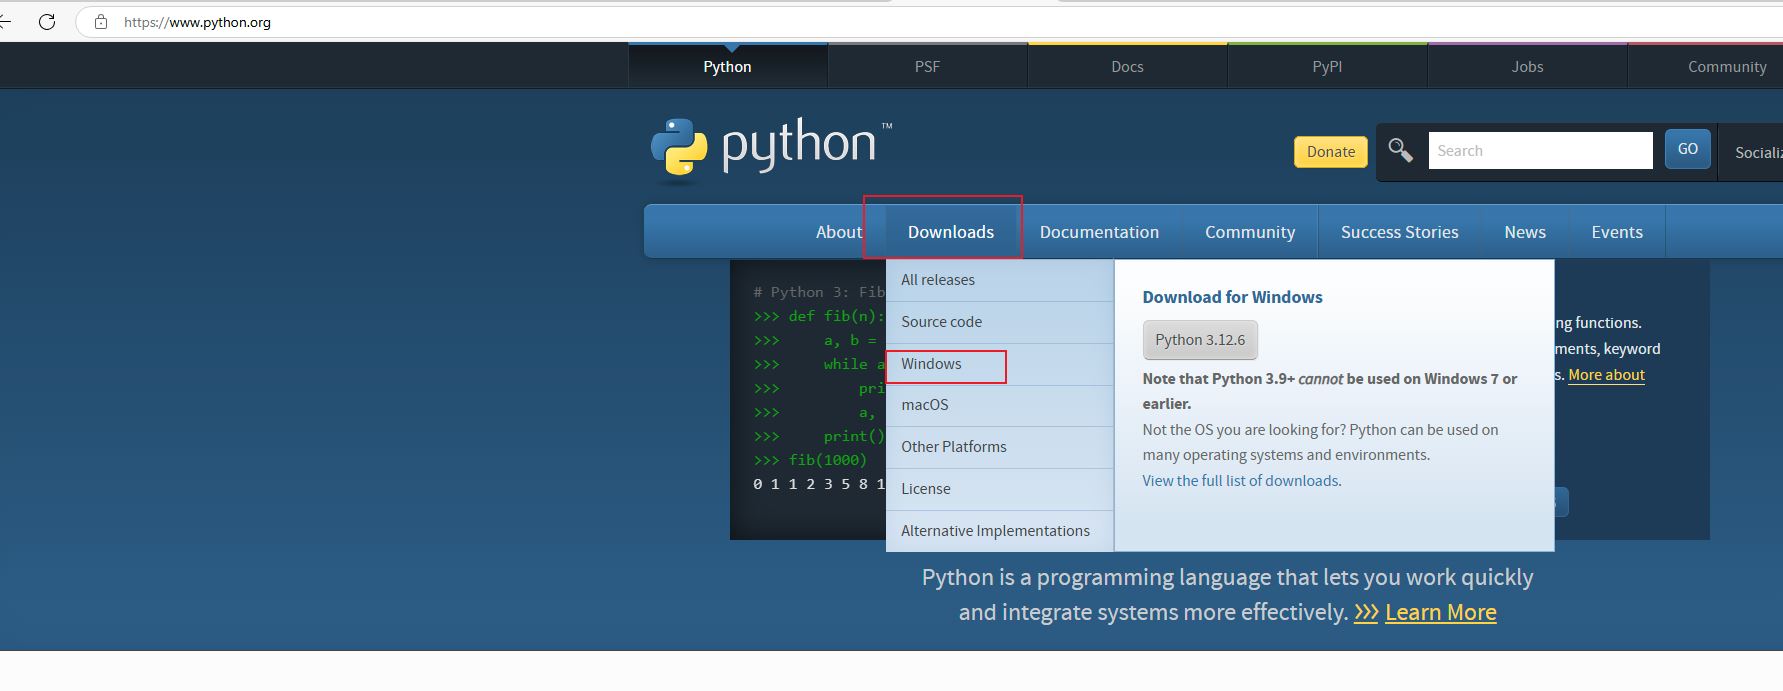Focus the Search text field
1783x691 pixels.
(1540, 151)
